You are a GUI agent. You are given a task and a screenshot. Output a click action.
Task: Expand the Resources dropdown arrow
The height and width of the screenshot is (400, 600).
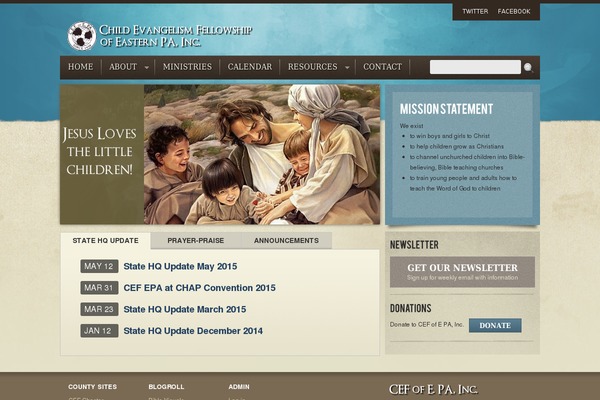click(347, 68)
